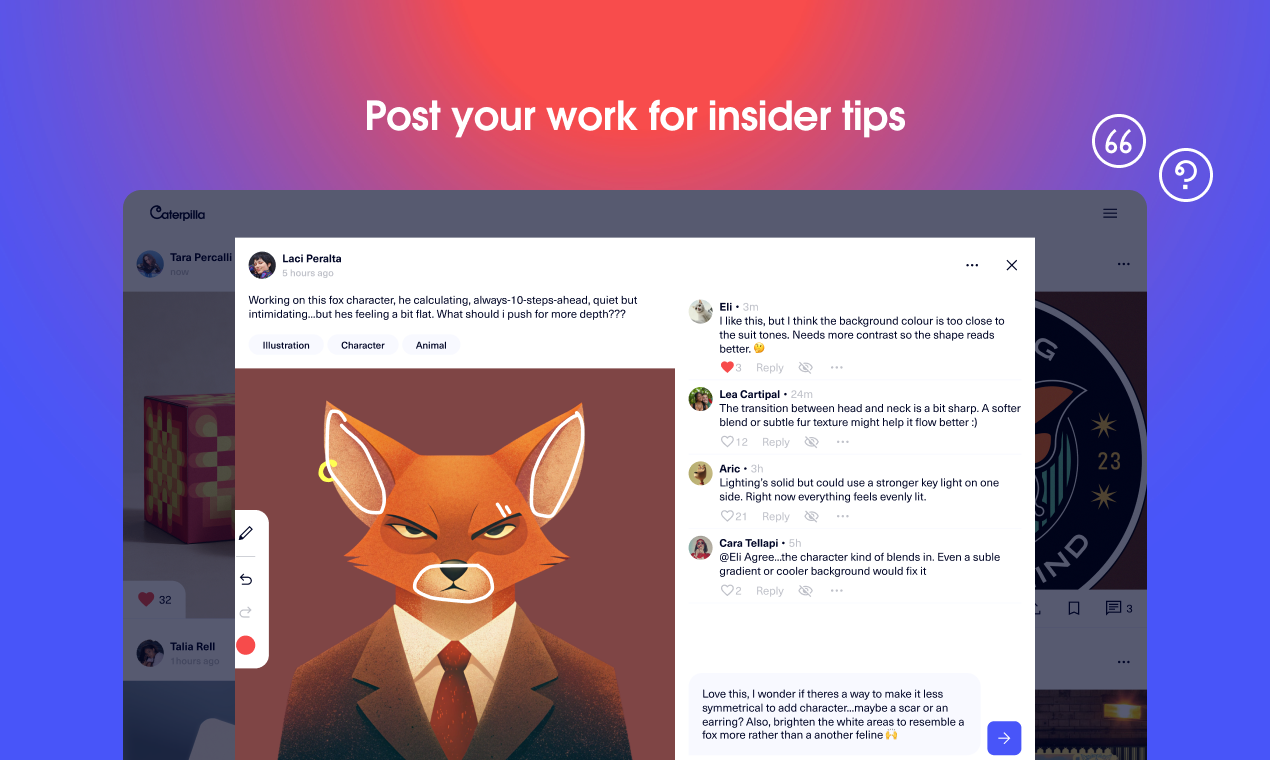Open the hamburger menu
The image size is (1270, 760).
(1110, 213)
